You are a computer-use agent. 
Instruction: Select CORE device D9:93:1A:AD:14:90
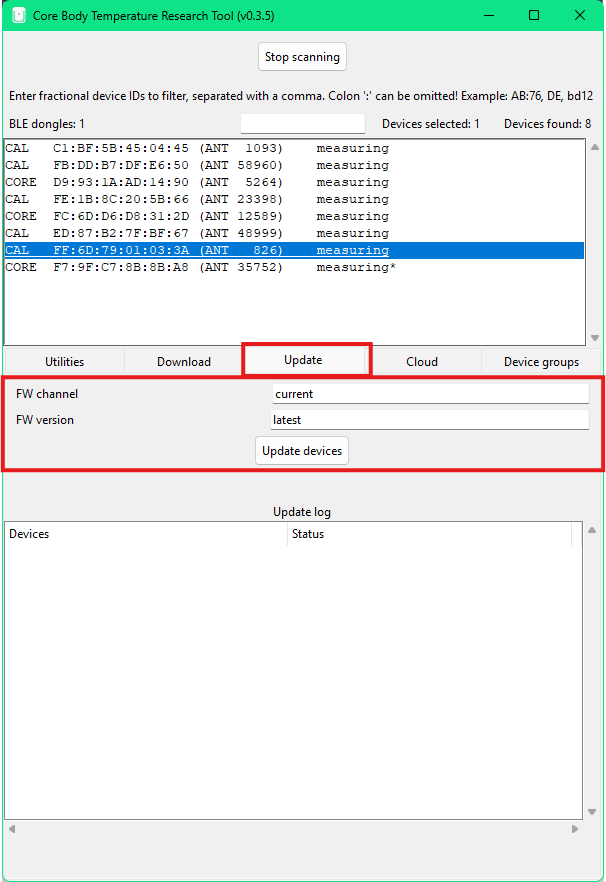294,182
